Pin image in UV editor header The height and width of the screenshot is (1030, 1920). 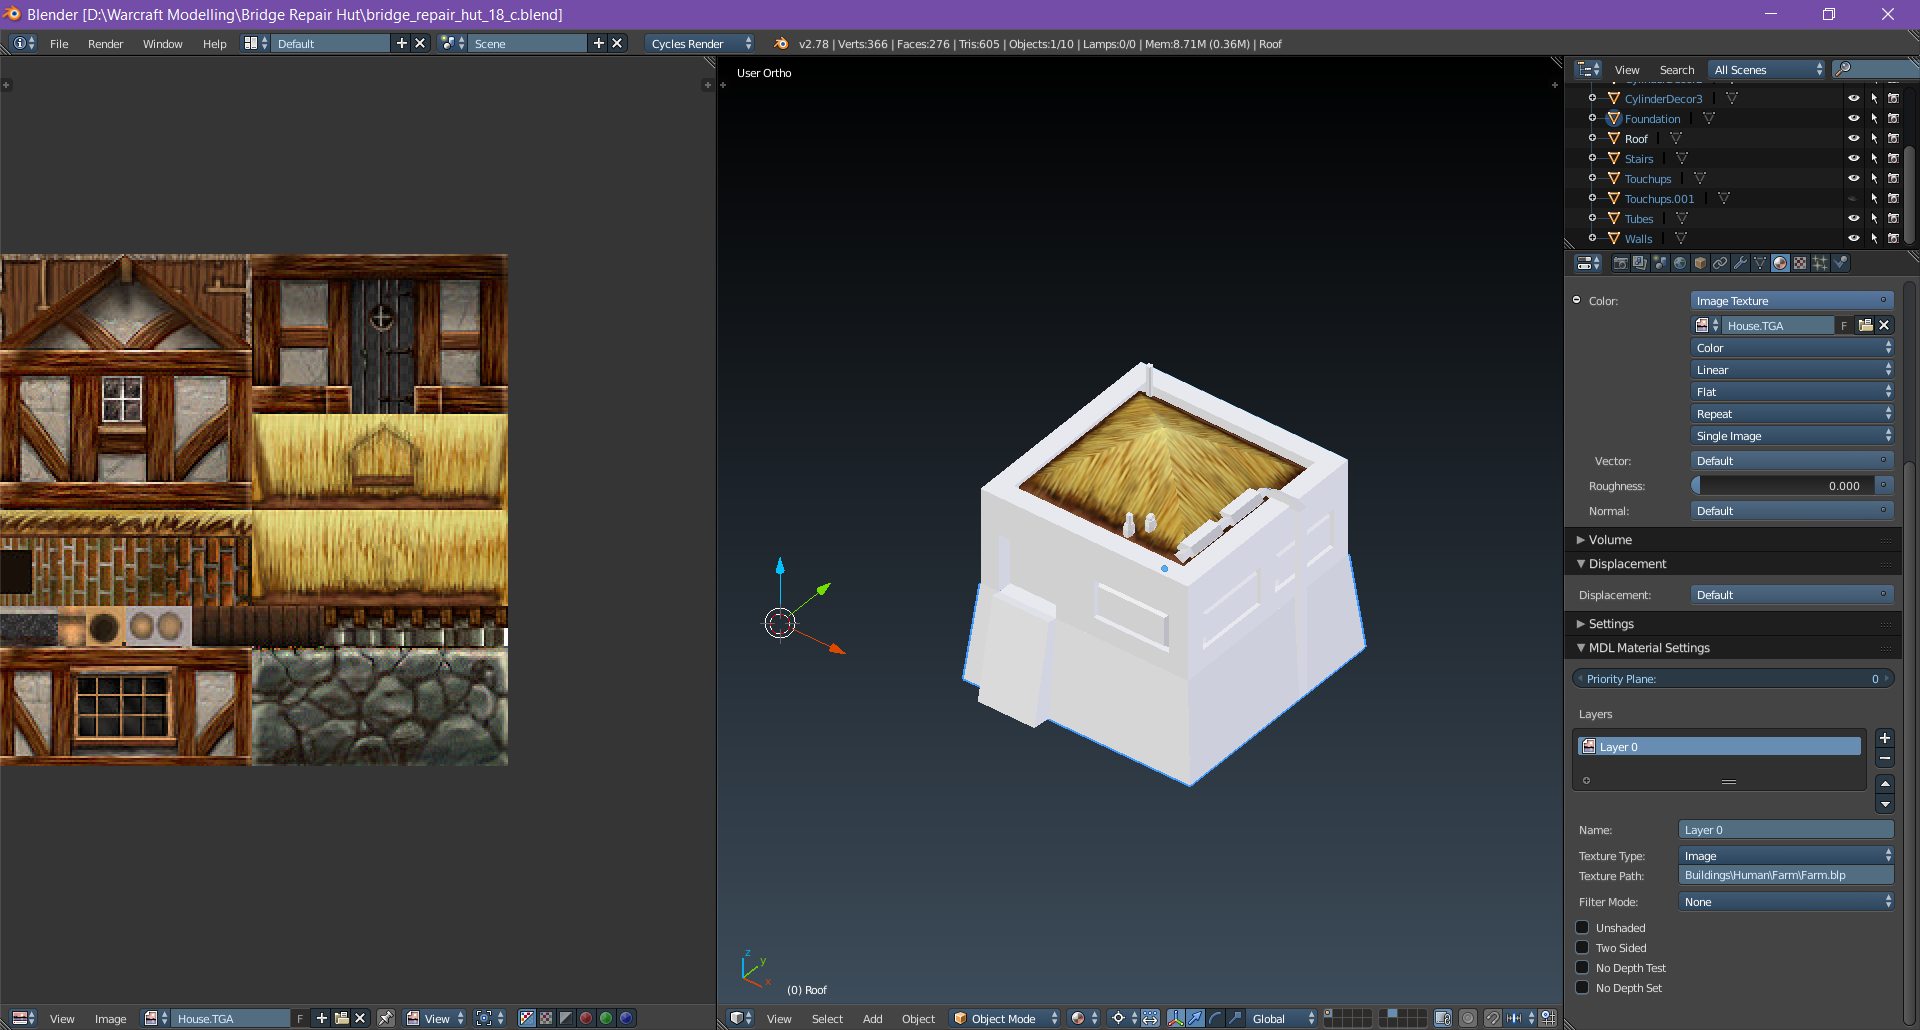[386, 1018]
